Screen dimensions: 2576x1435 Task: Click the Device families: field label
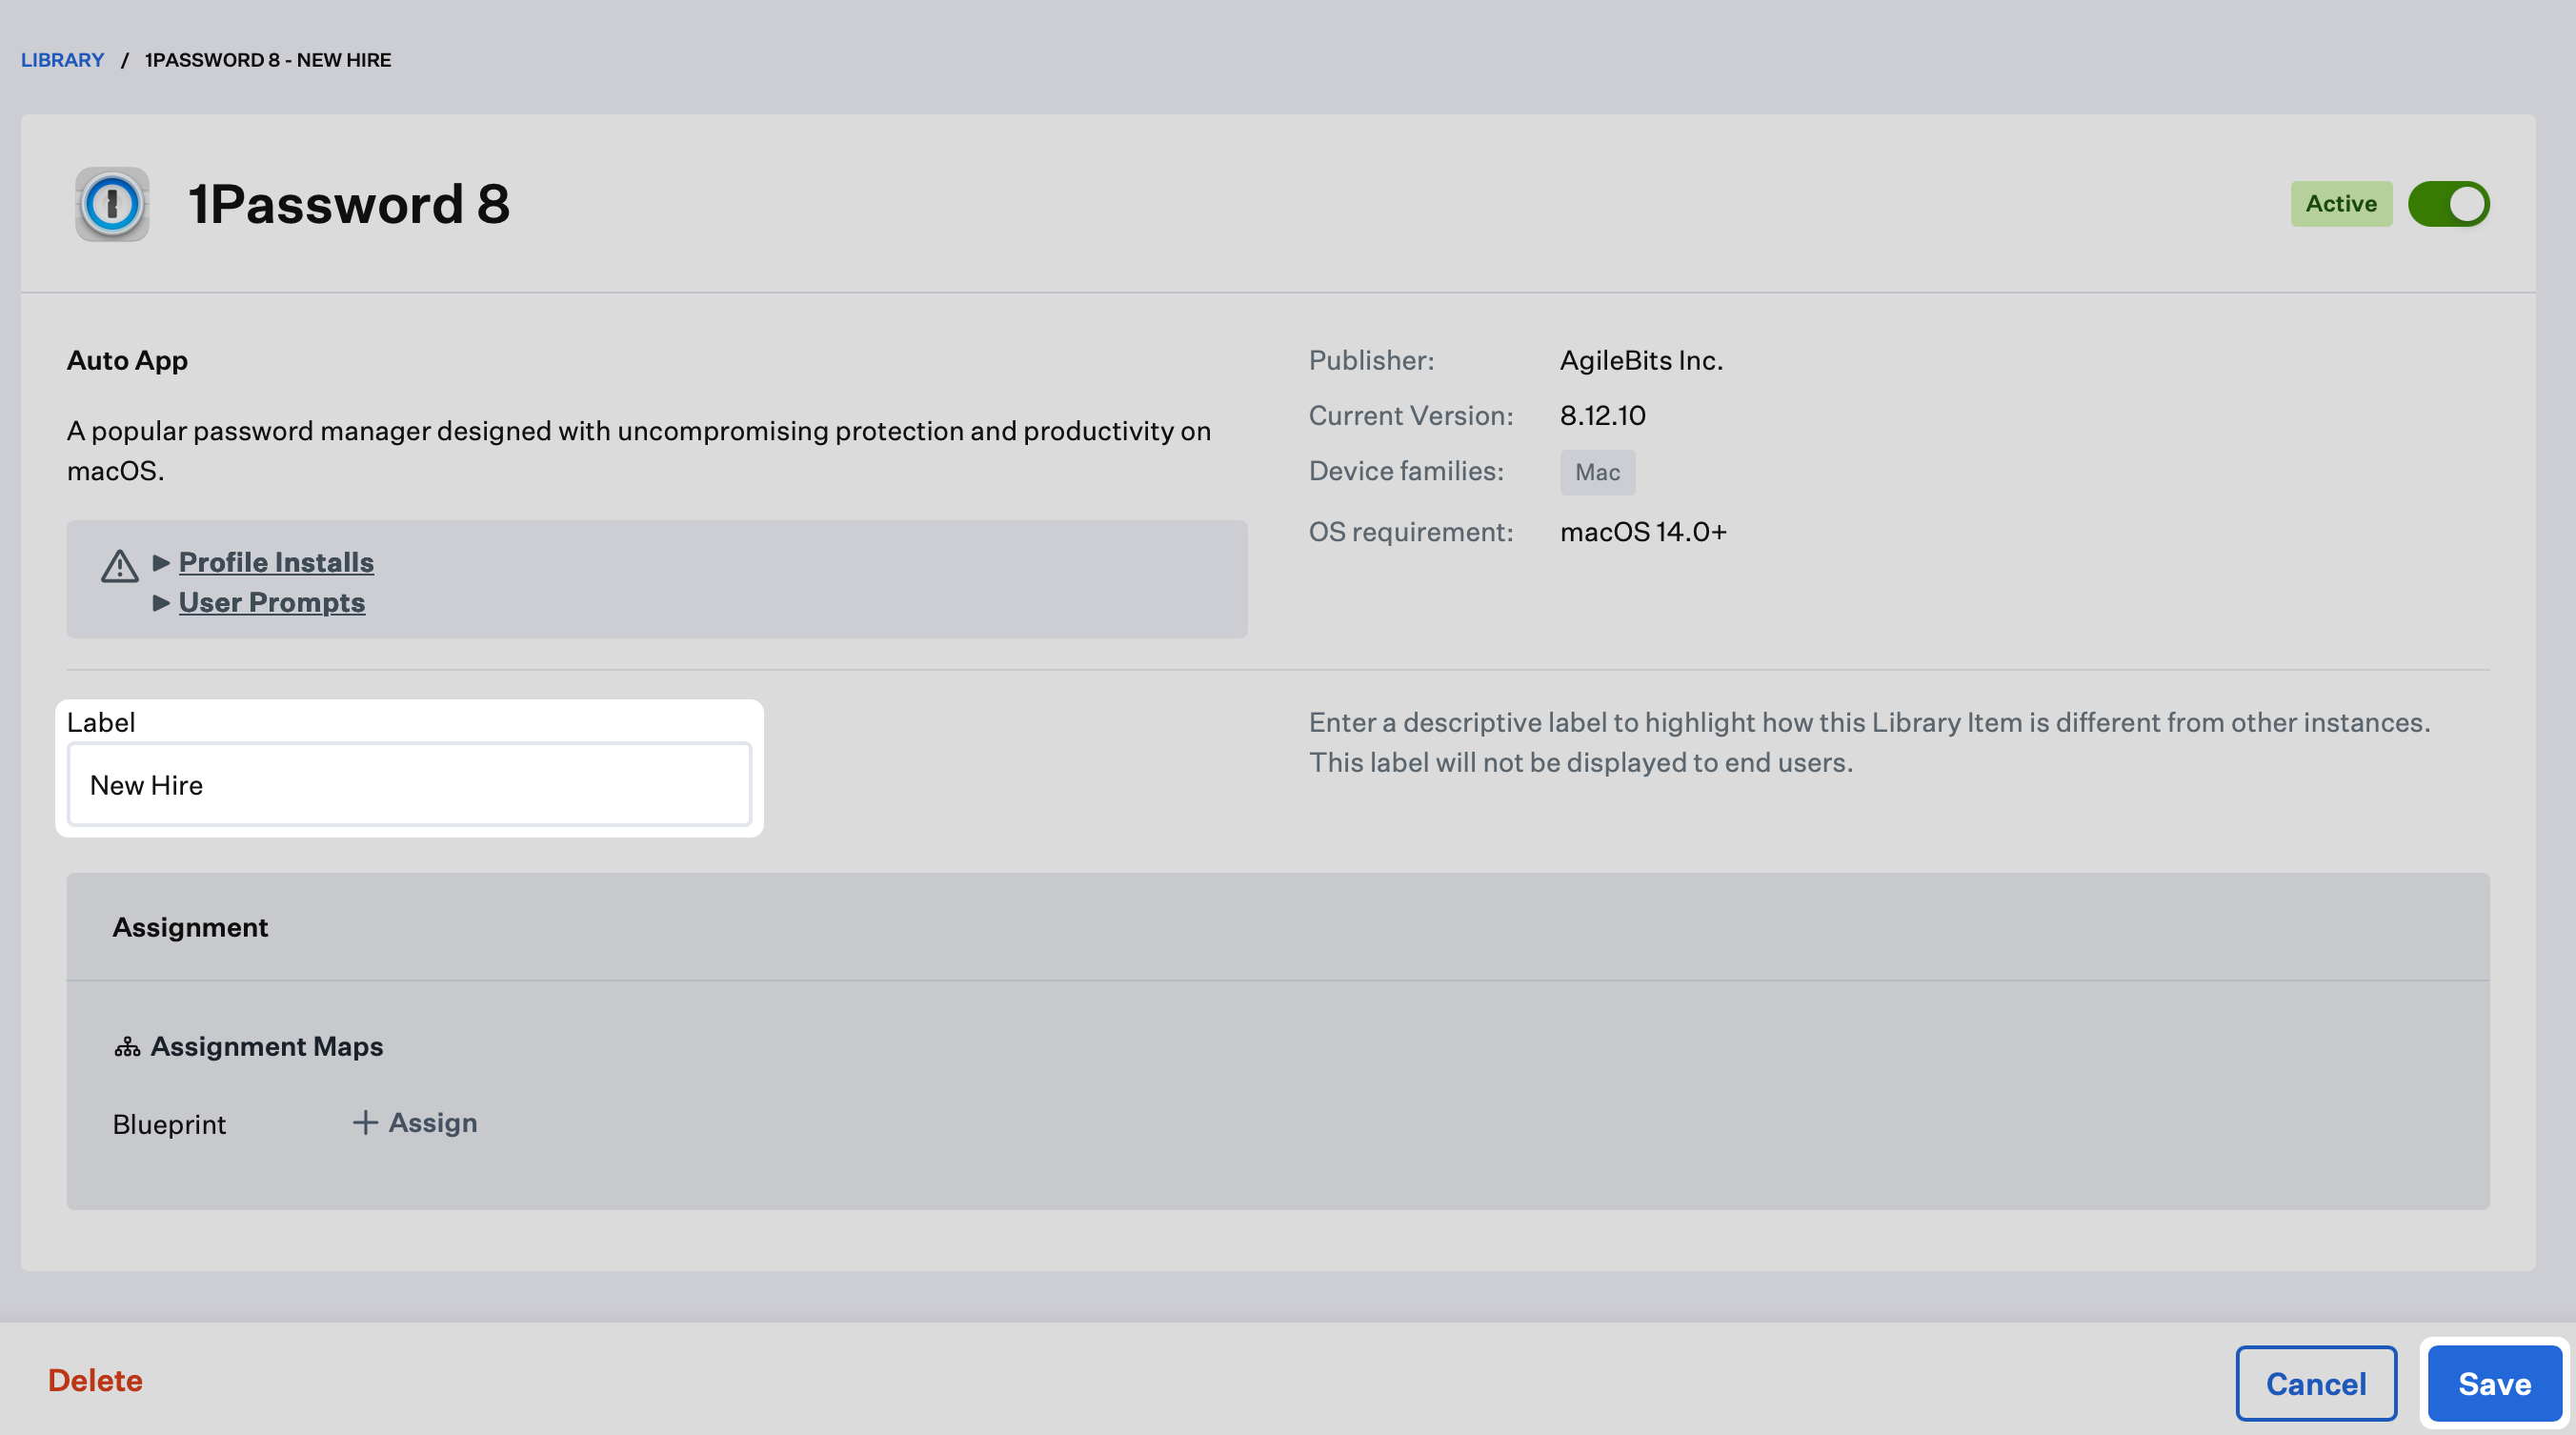[x=1406, y=471]
